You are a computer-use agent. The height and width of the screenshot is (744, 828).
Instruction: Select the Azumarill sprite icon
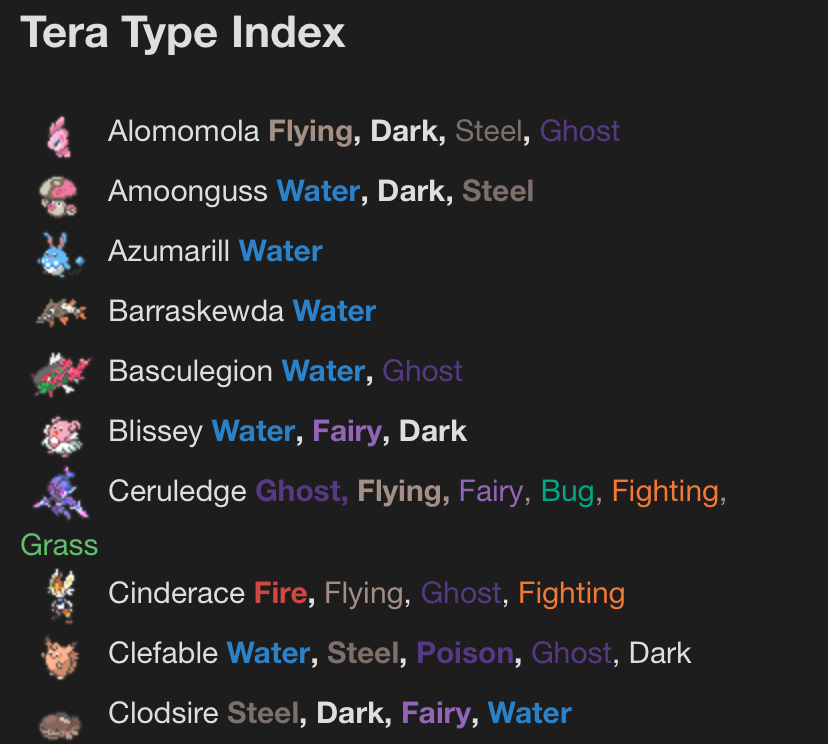pyautogui.click(x=60, y=253)
